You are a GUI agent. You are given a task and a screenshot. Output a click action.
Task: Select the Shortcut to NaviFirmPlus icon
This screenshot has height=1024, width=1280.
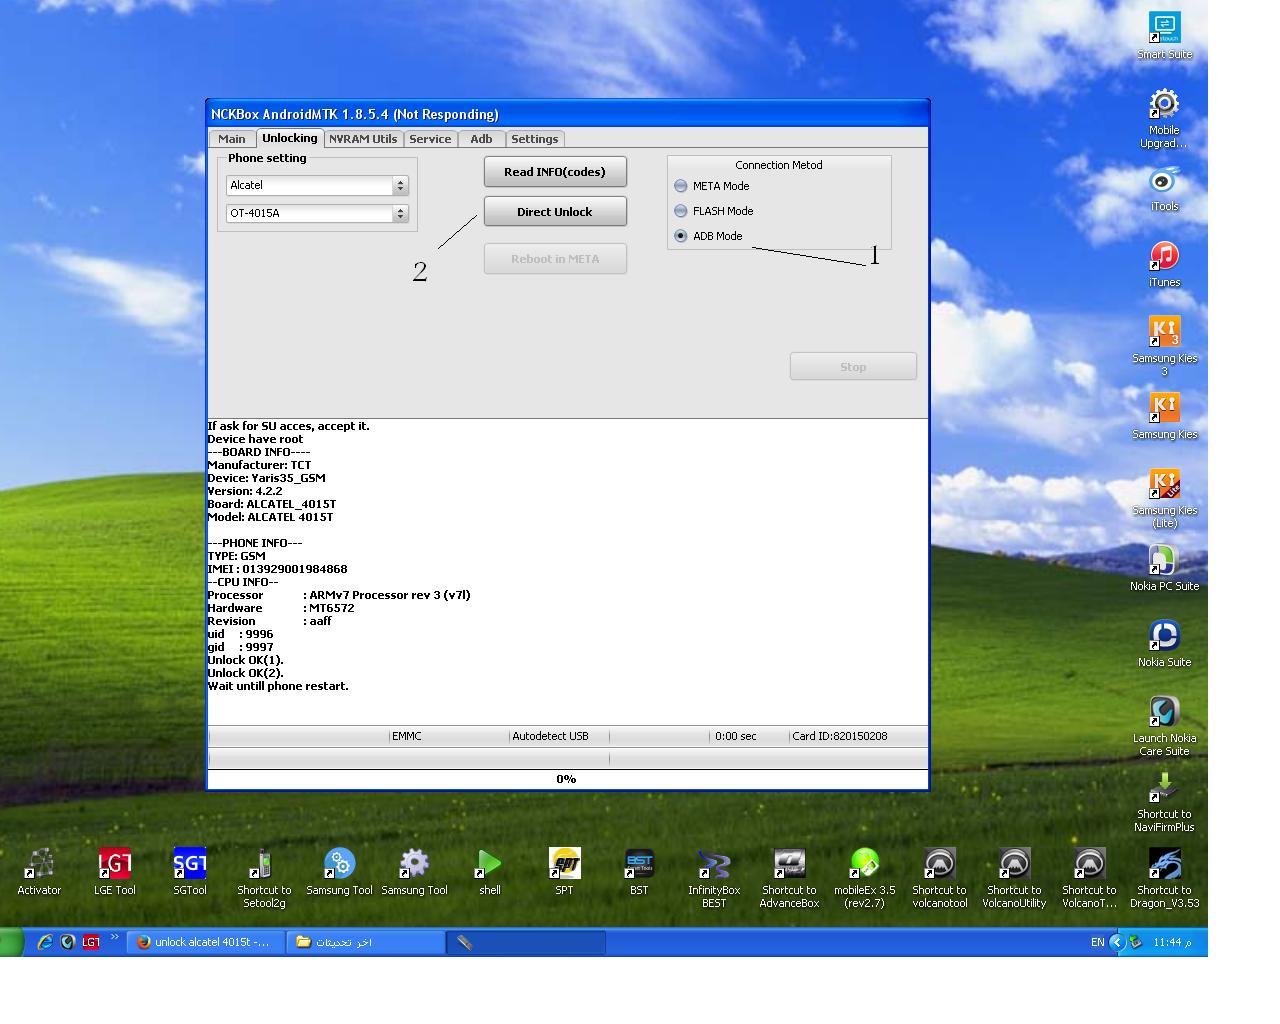[x=1164, y=802]
